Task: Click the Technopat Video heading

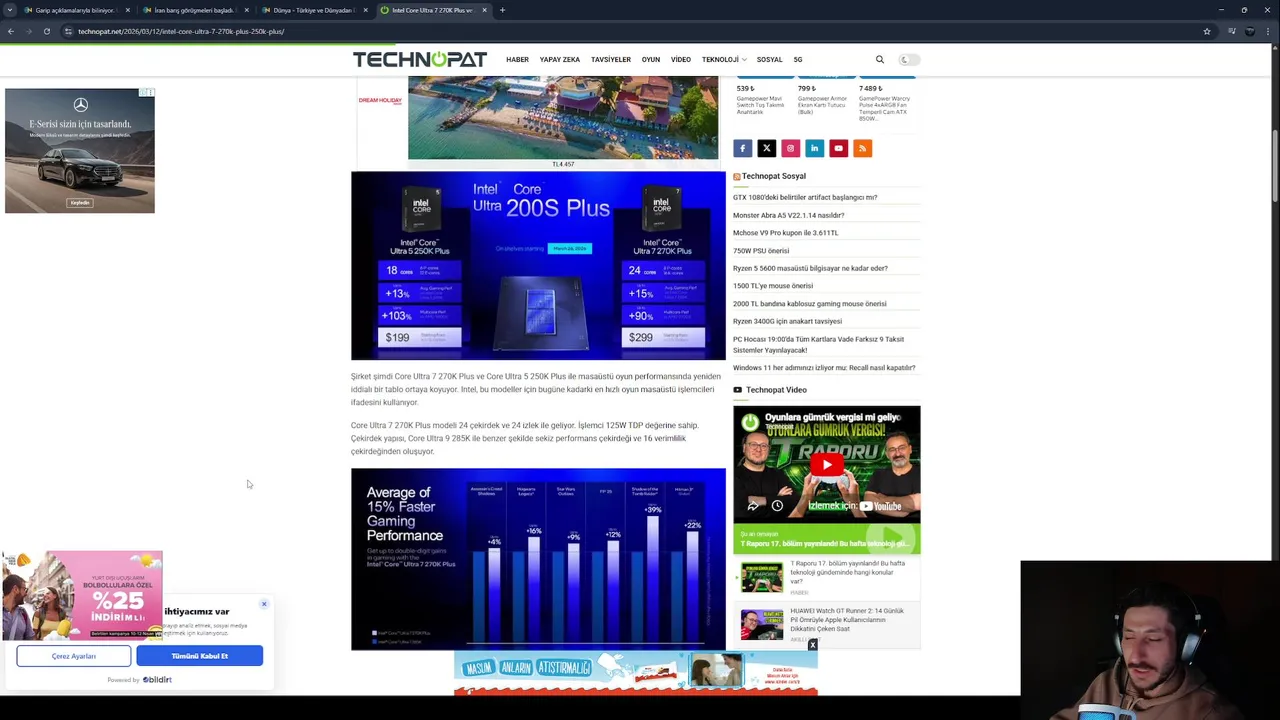Action: 776,390
